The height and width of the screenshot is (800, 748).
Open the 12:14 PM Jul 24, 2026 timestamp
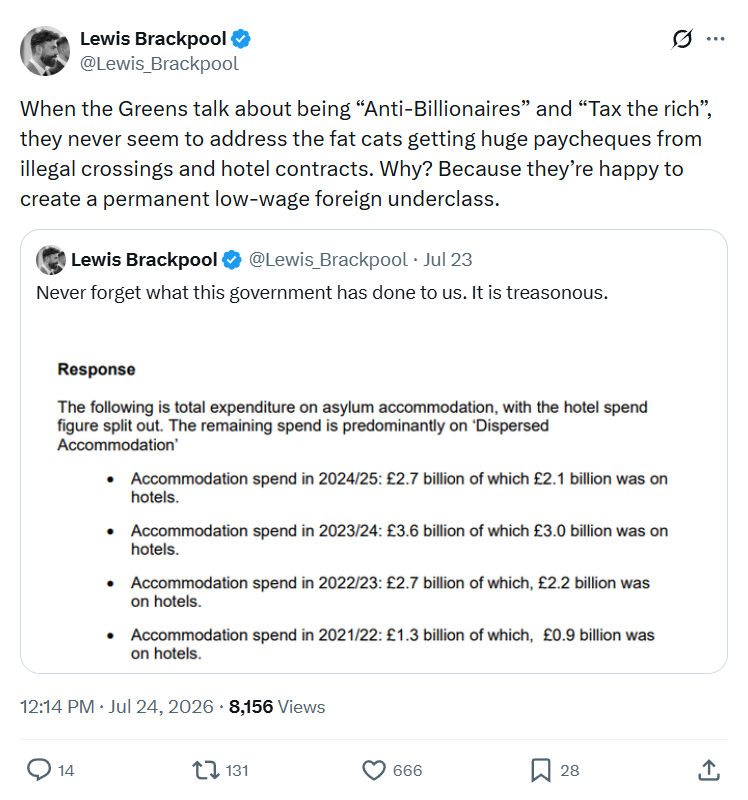116,707
